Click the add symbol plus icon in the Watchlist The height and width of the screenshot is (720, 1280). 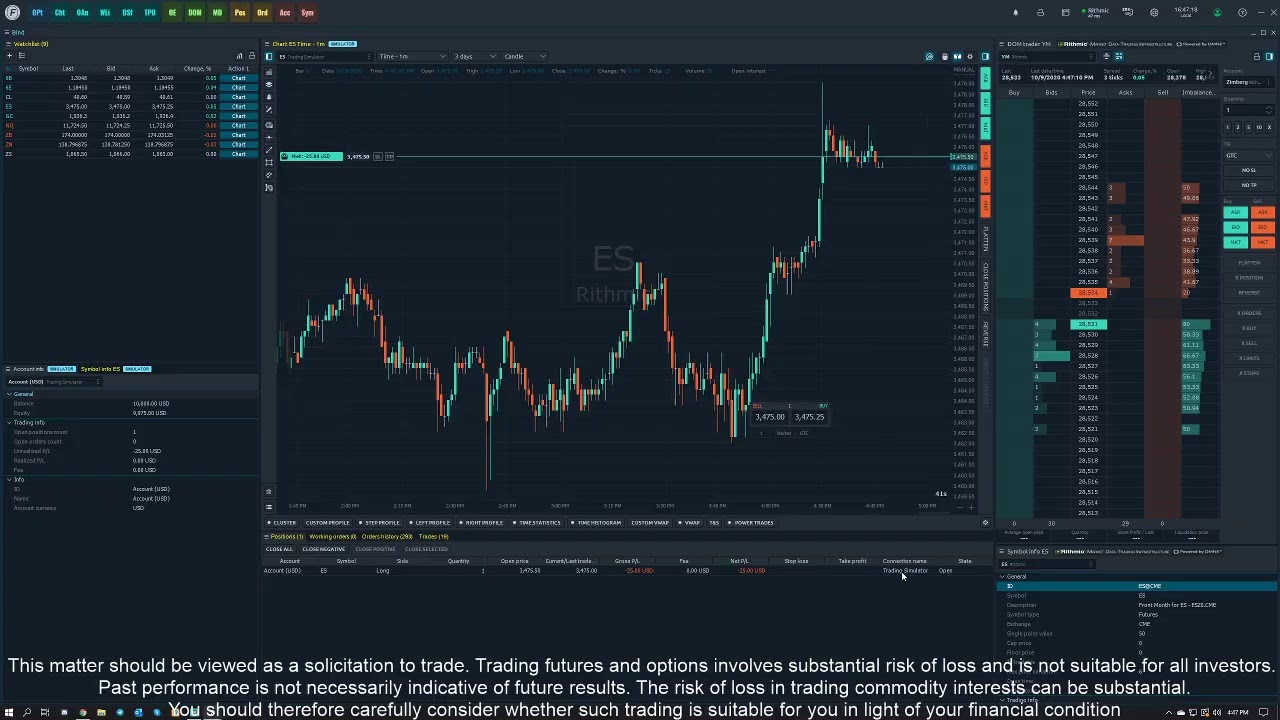[9, 56]
